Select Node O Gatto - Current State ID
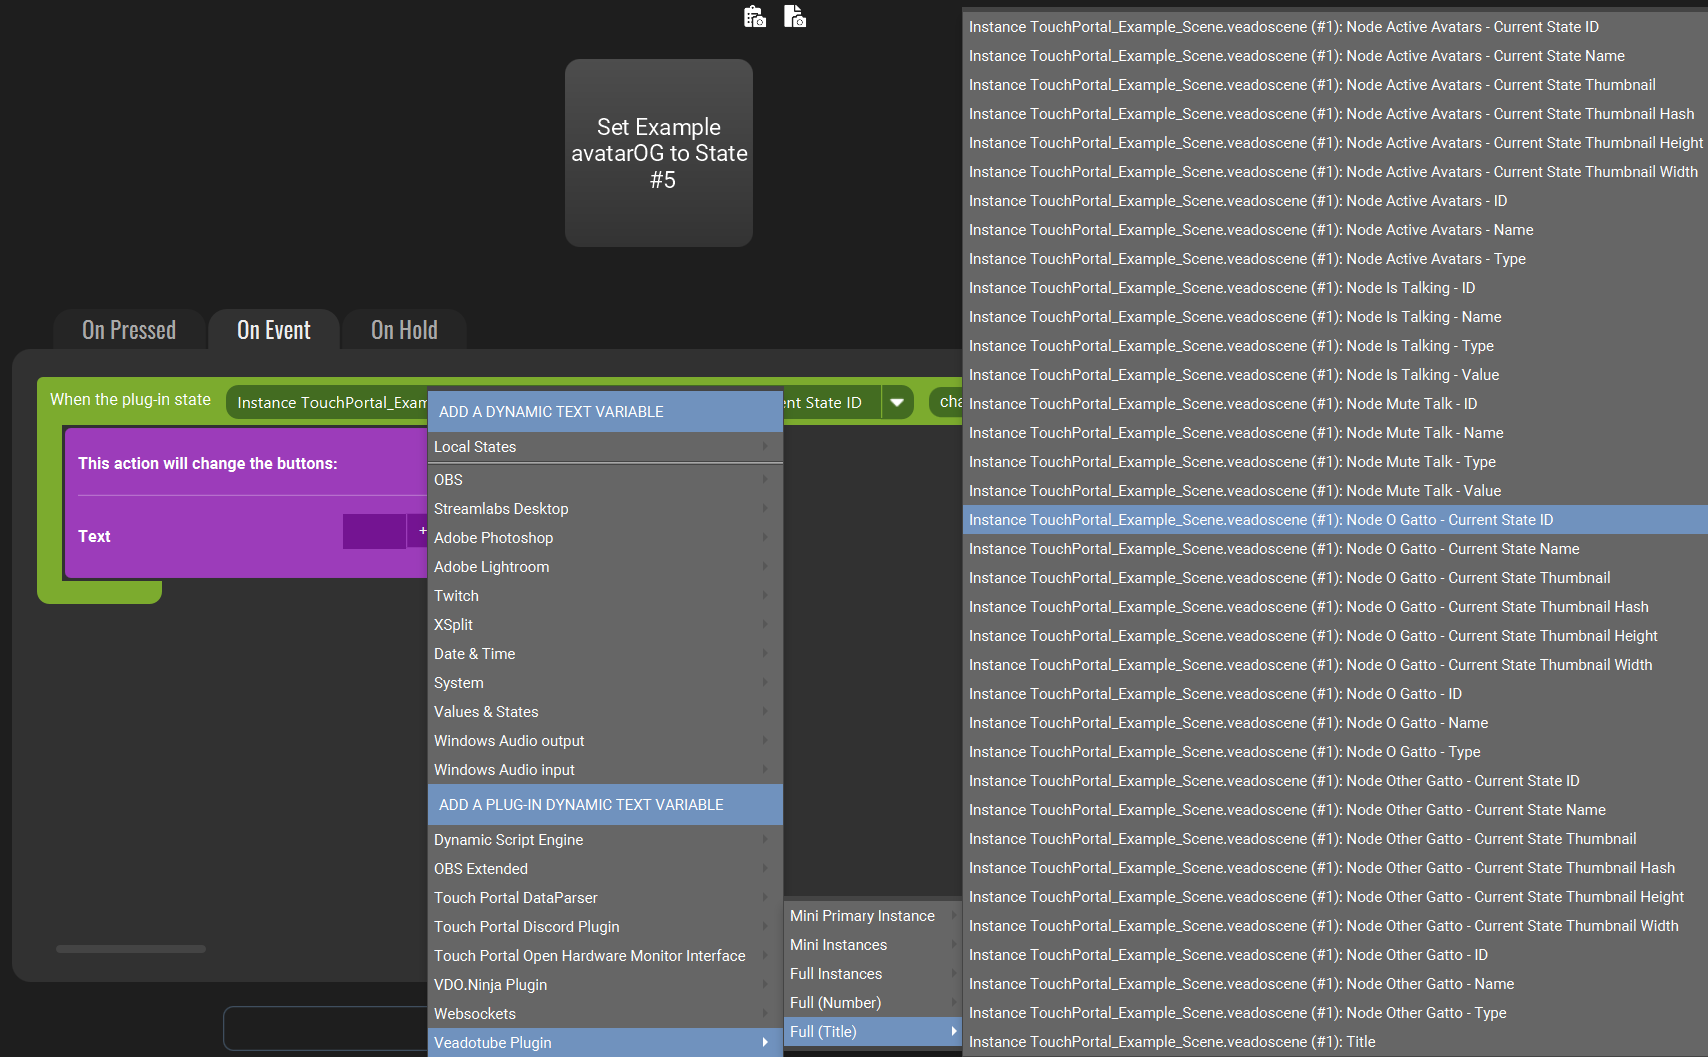 tap(1335, 520)
